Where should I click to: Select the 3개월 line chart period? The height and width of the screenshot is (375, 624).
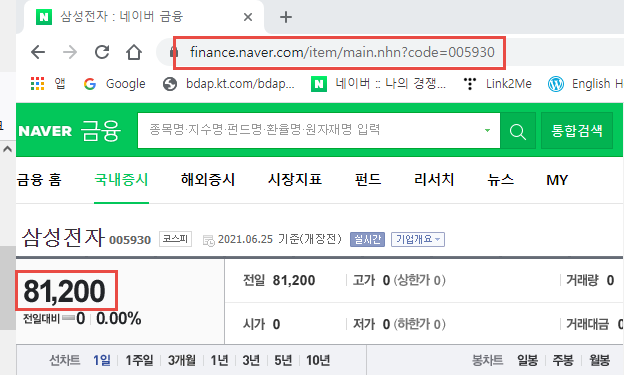click(x=182, y=360)
